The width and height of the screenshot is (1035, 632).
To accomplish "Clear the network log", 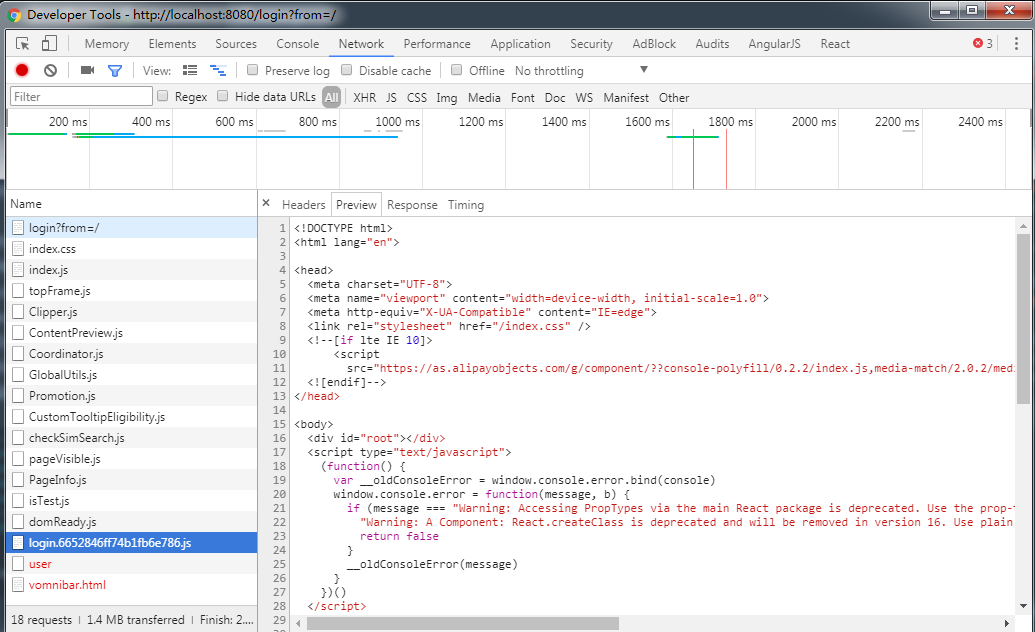I will pos(50,70).
